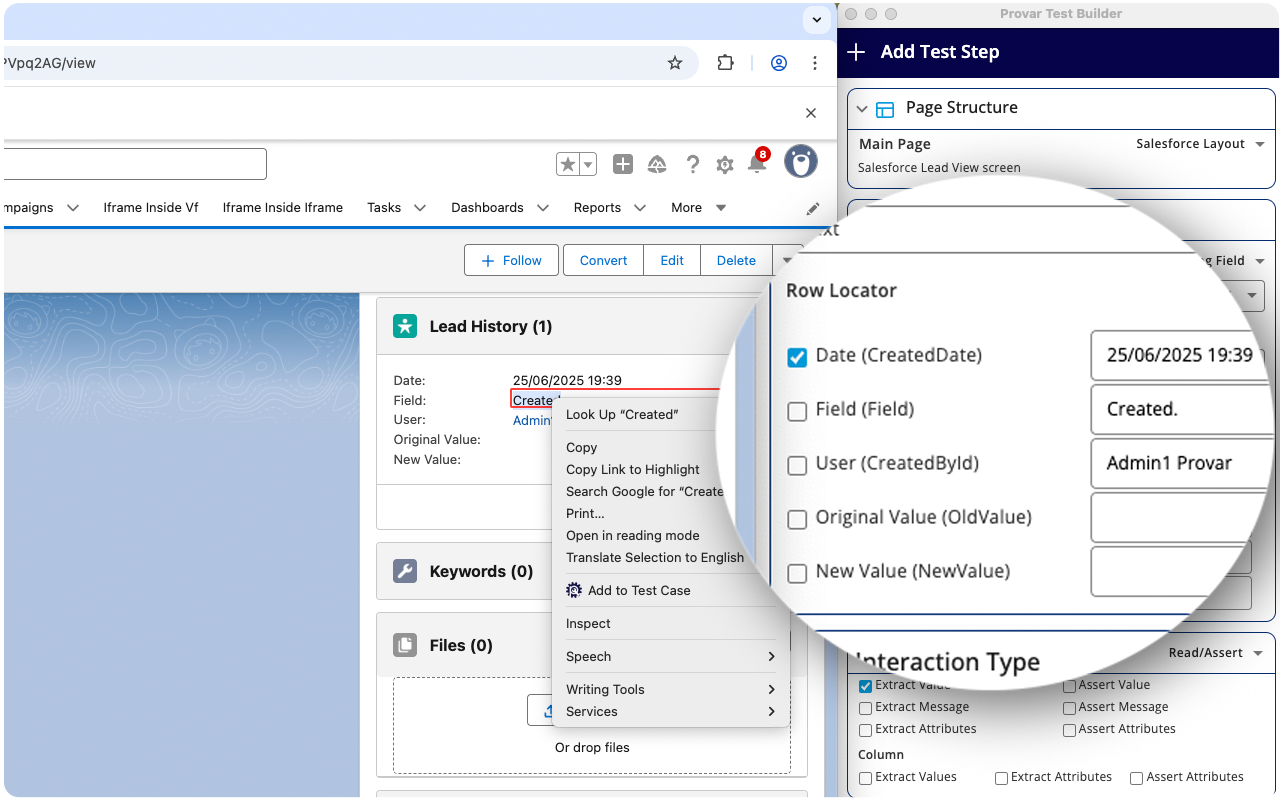The height and width of the screenshot is (800, 1280).
Task: Dismiss the browser info bar with the X
Action: coord(811,113)
